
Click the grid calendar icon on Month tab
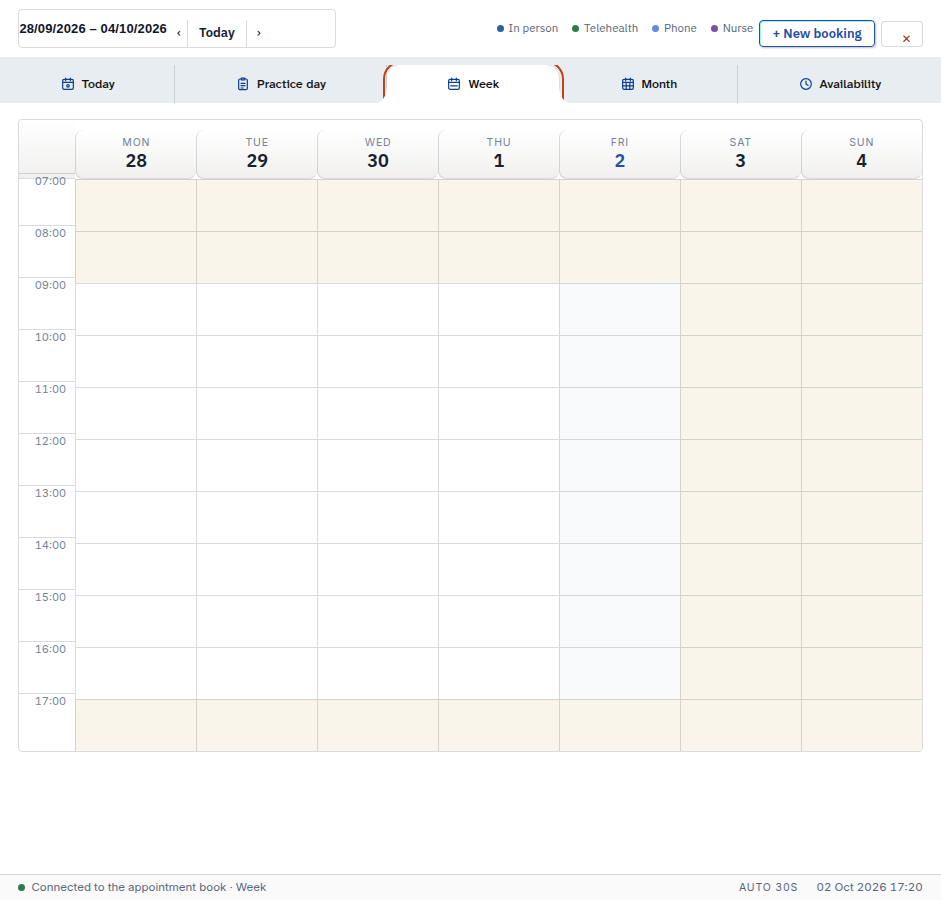click(628, 84)
